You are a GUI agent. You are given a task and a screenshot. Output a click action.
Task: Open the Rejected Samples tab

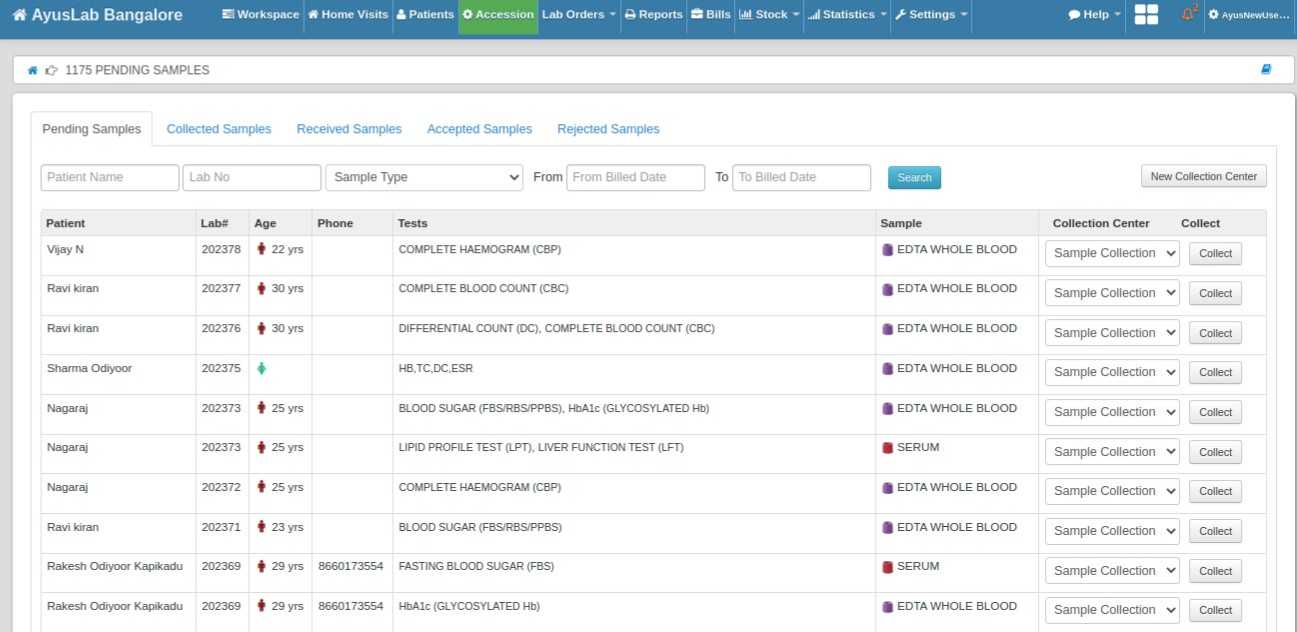point(608,129)
